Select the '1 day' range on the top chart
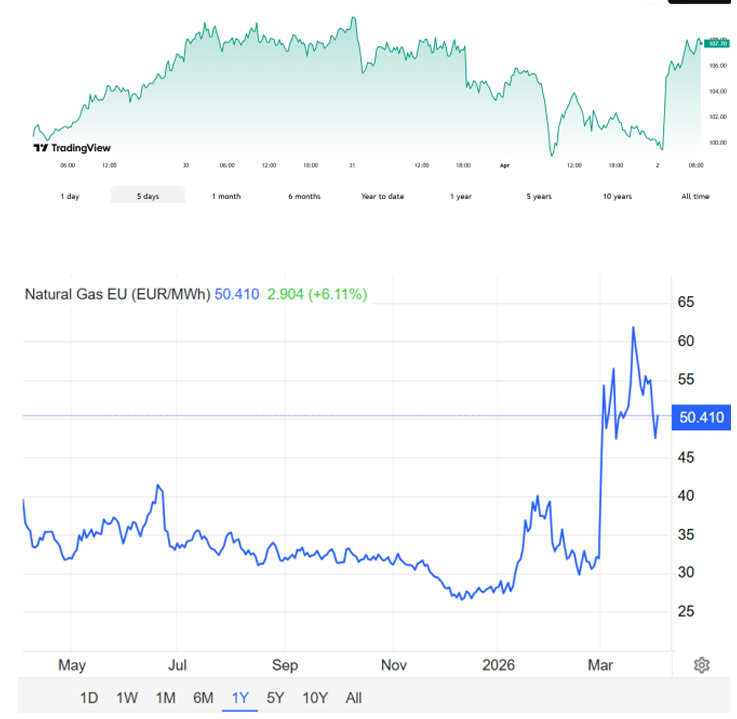 [70, 196]
